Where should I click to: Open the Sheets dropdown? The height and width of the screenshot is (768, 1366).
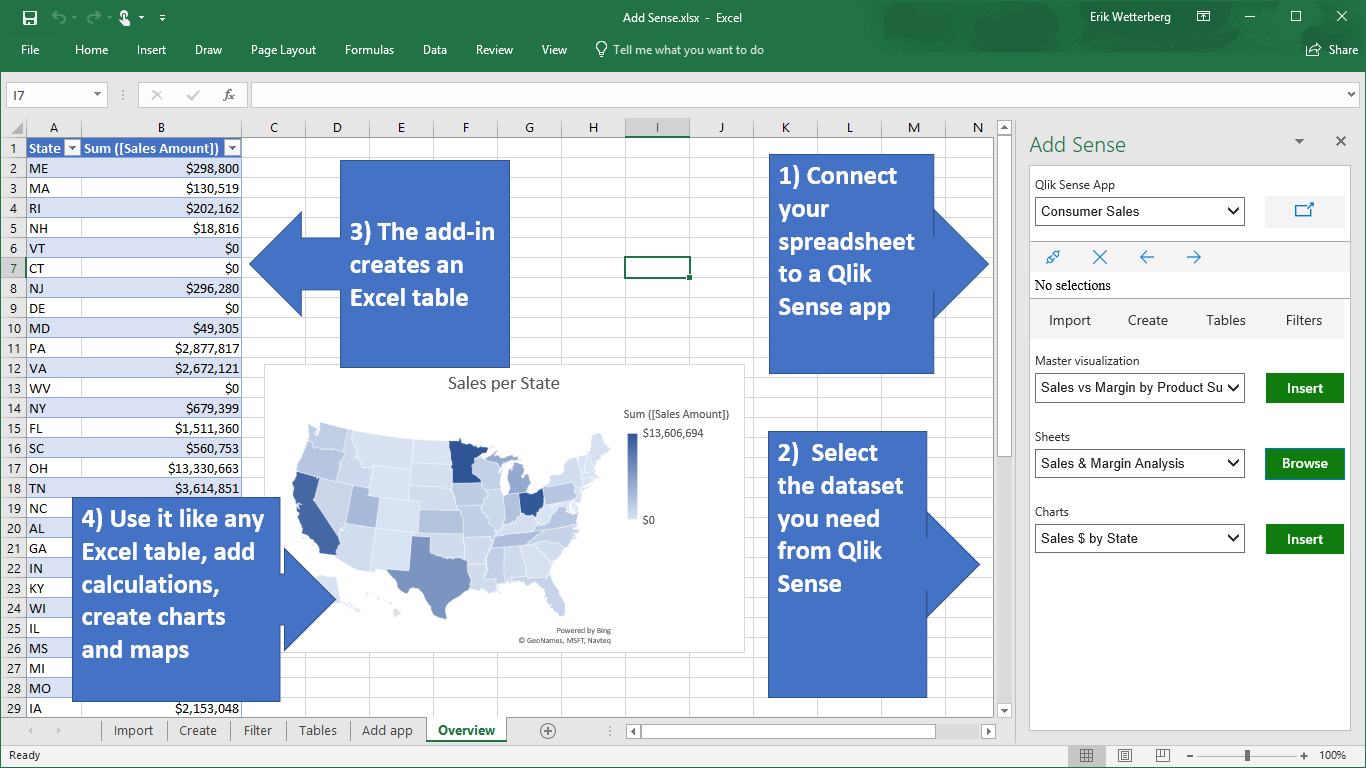[x=1139, y=463]
